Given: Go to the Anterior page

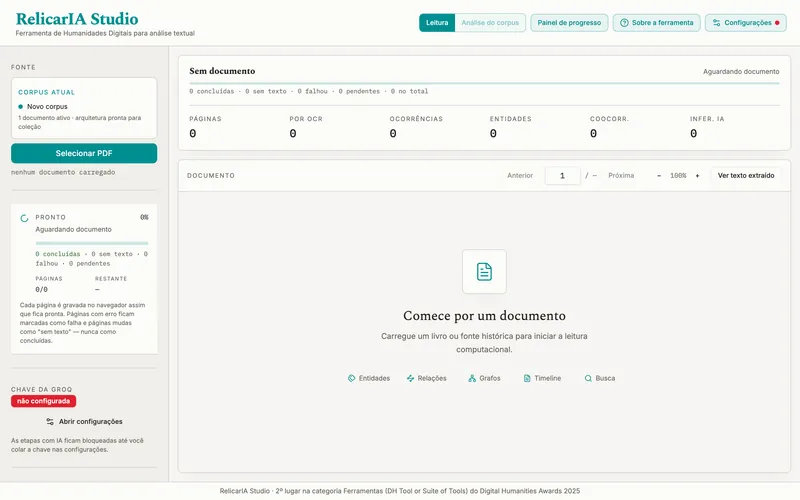Looking at the screenshot, I should [x=520, y=176].
